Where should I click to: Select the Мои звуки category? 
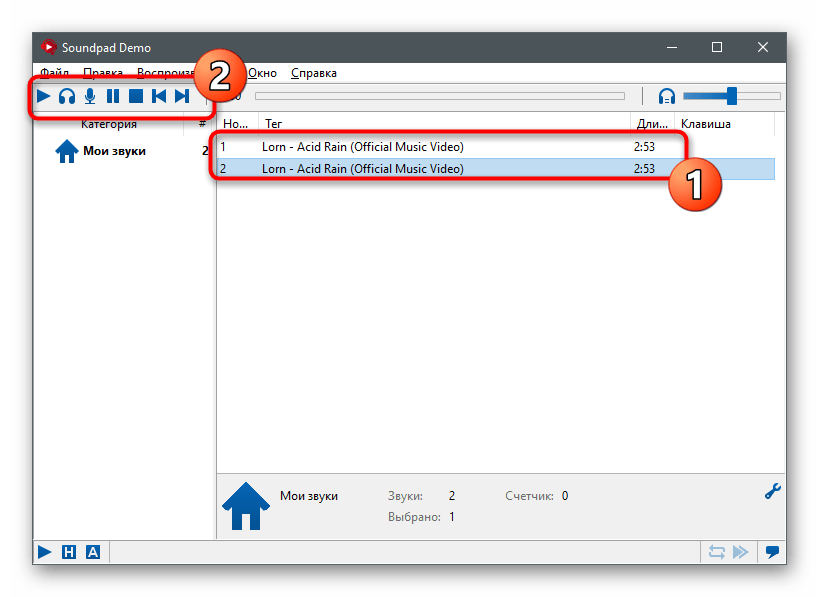[114, 151]
